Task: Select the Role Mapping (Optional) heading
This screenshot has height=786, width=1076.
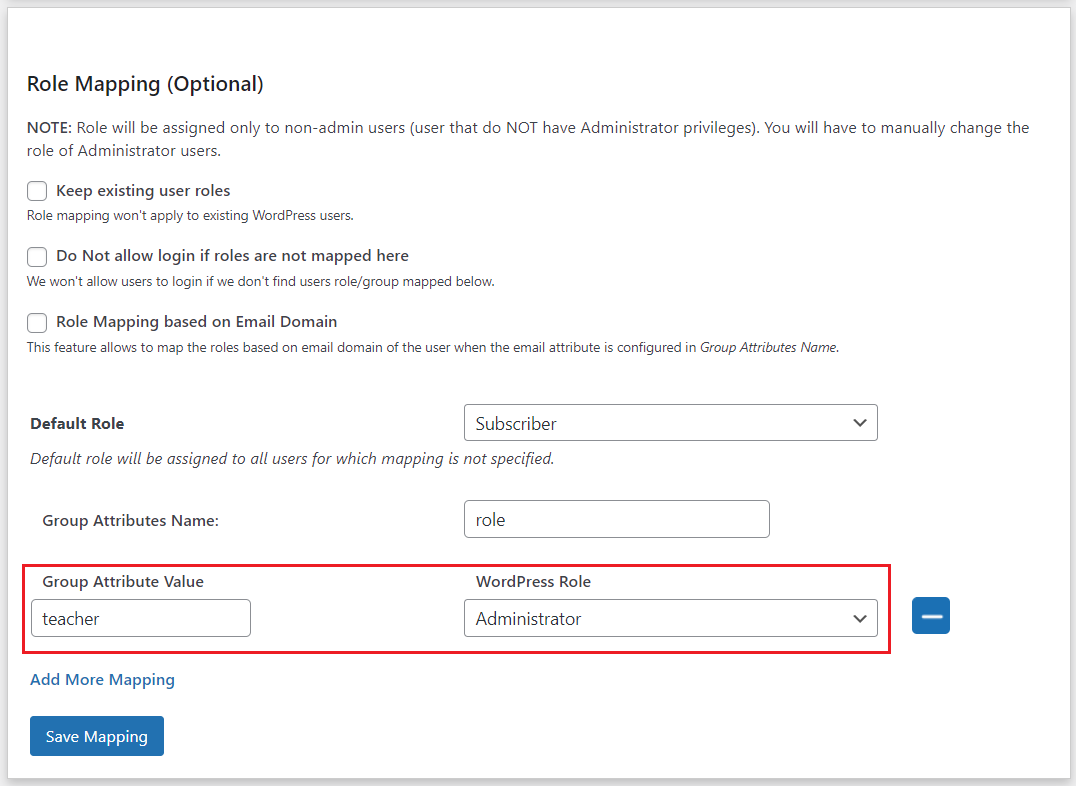Action: [145, 84]
